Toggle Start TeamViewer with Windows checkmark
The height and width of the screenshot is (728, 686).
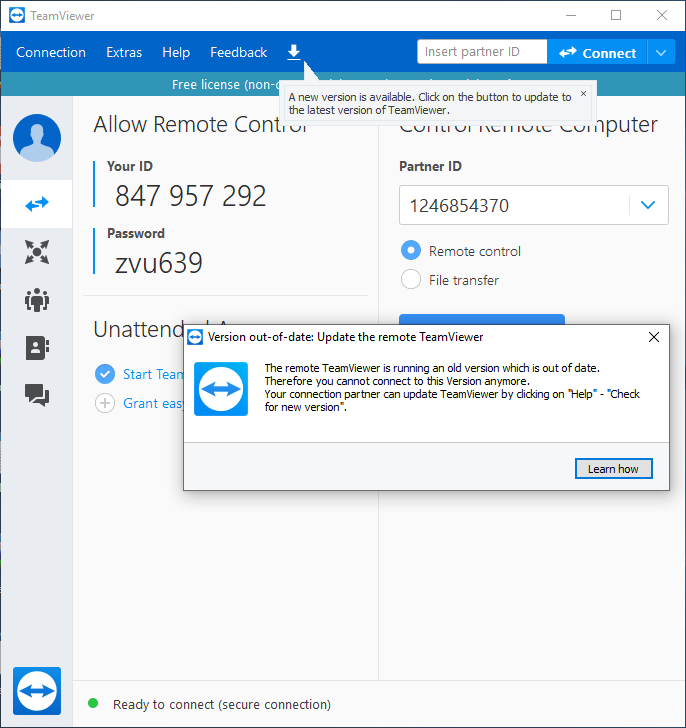click(105, 374)
